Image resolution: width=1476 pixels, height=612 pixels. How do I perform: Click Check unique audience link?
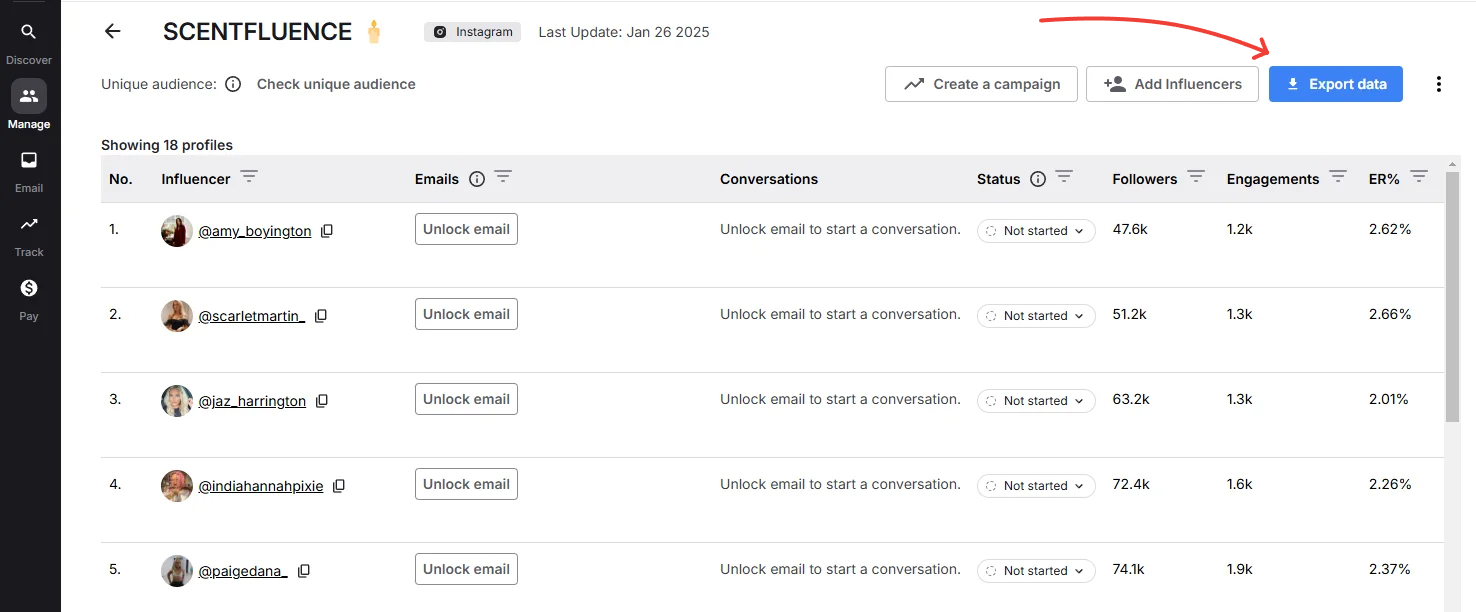[x=336, y=84]
